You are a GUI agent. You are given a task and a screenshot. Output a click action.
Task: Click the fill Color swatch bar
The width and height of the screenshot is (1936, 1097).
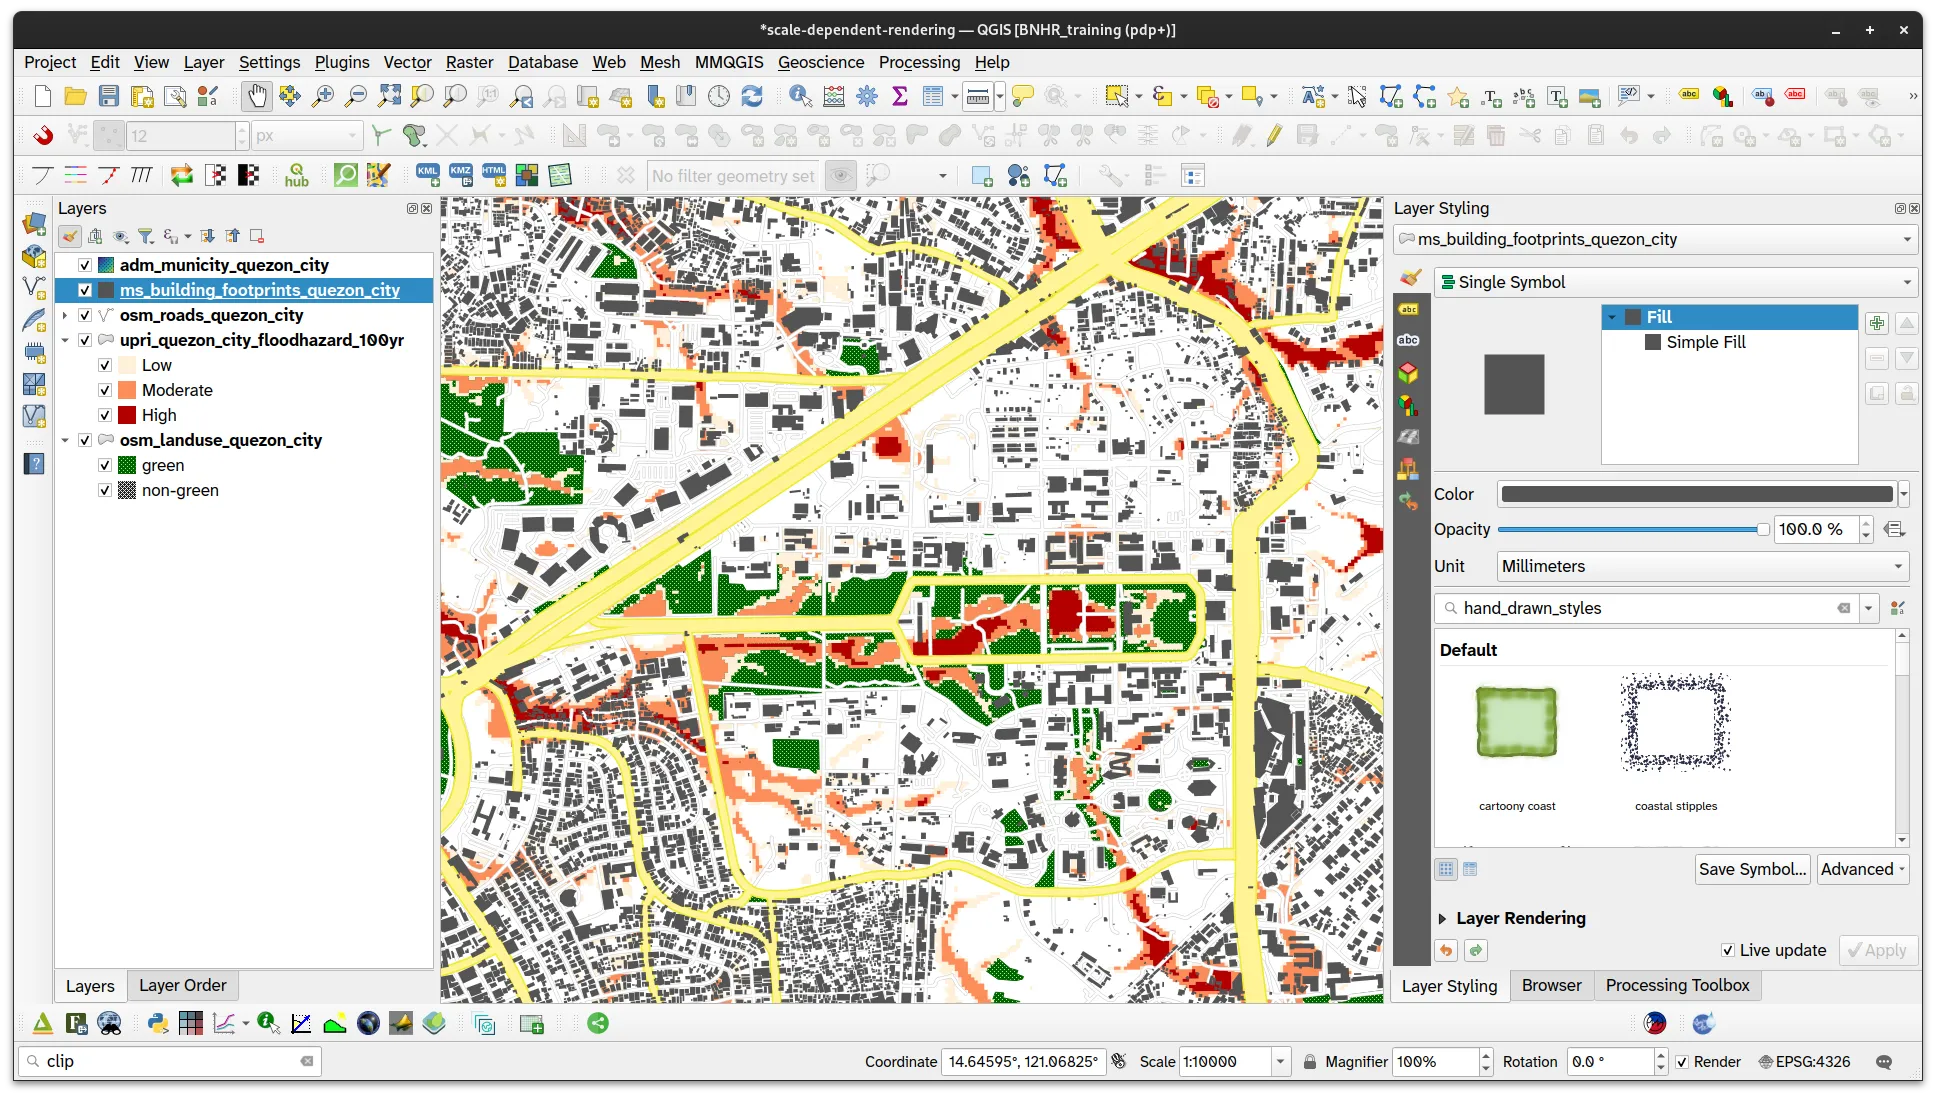coord(1696,494)
